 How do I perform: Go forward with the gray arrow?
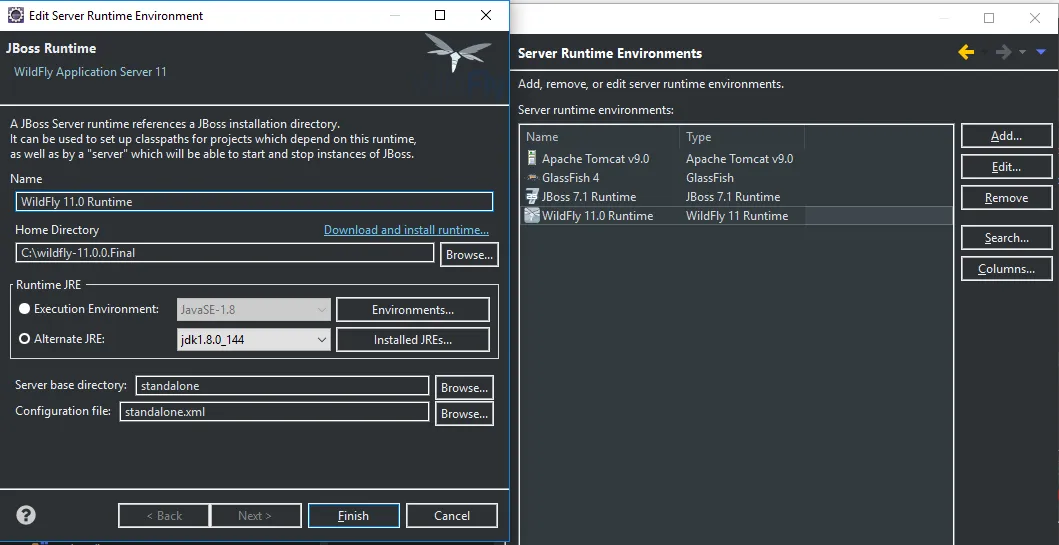[x=1004, y=52]
